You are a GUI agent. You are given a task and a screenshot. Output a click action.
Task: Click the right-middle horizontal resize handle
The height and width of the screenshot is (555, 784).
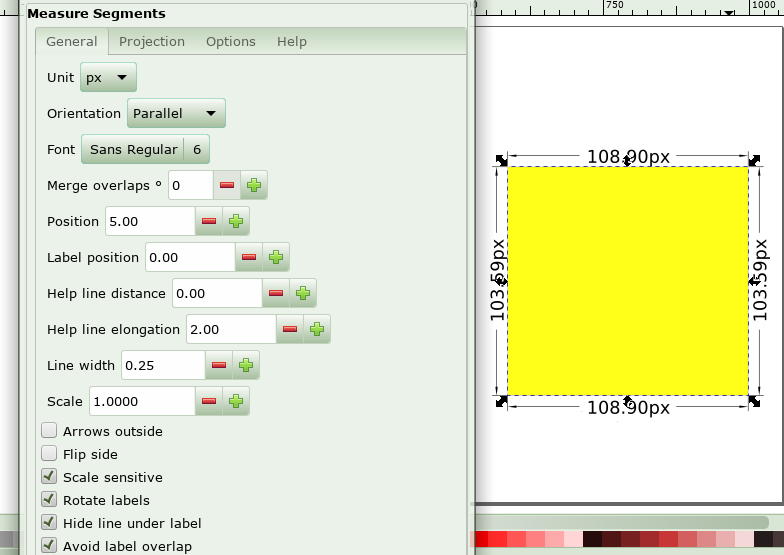754,282
